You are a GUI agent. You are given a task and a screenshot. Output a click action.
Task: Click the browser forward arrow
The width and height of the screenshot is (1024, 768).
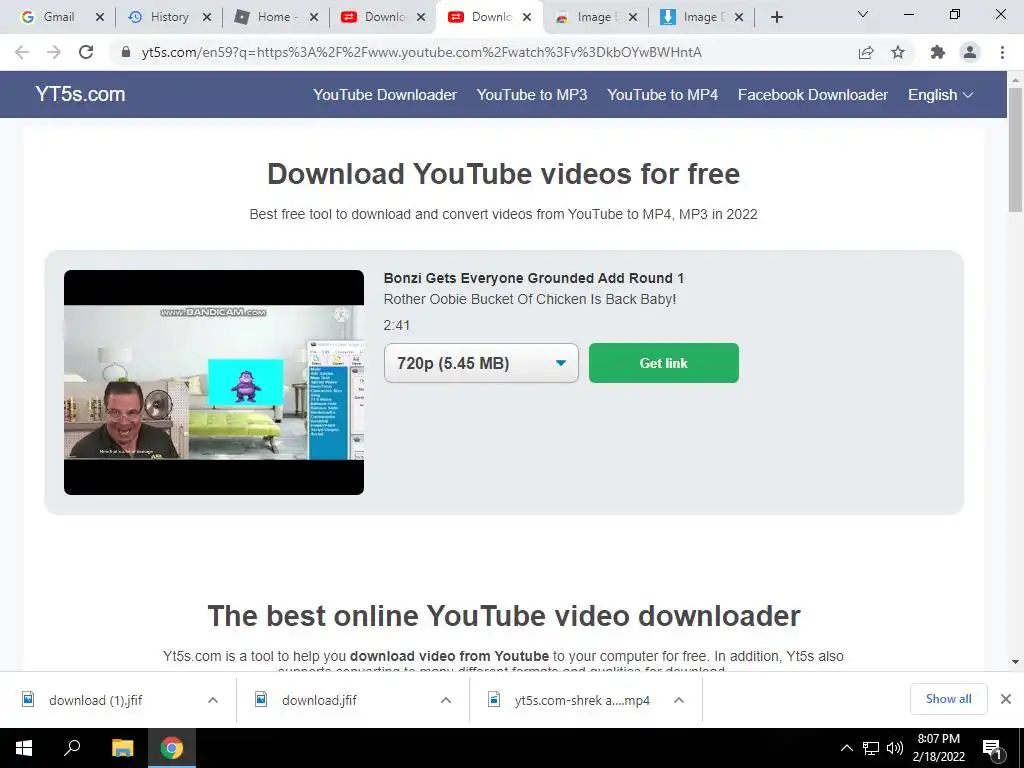[54, 52]
